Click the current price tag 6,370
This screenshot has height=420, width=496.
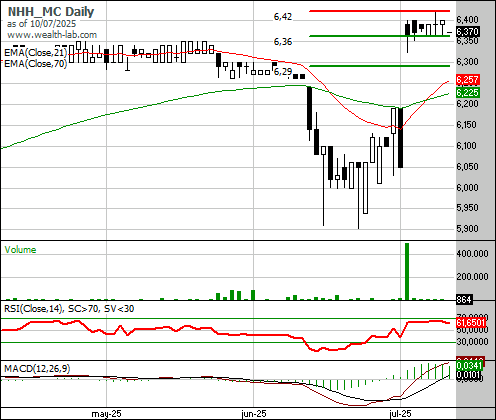click(x=468, y=32)
